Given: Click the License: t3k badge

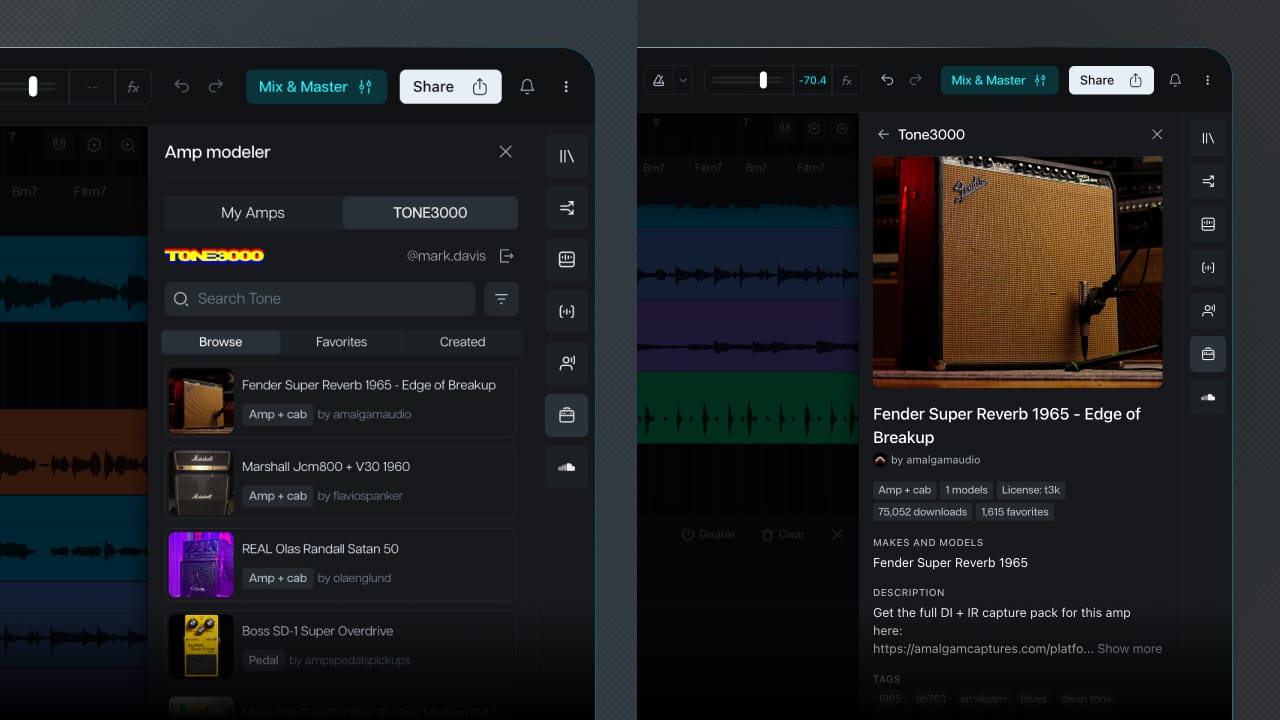Looking at the screenshot, I should (1031, 490).
